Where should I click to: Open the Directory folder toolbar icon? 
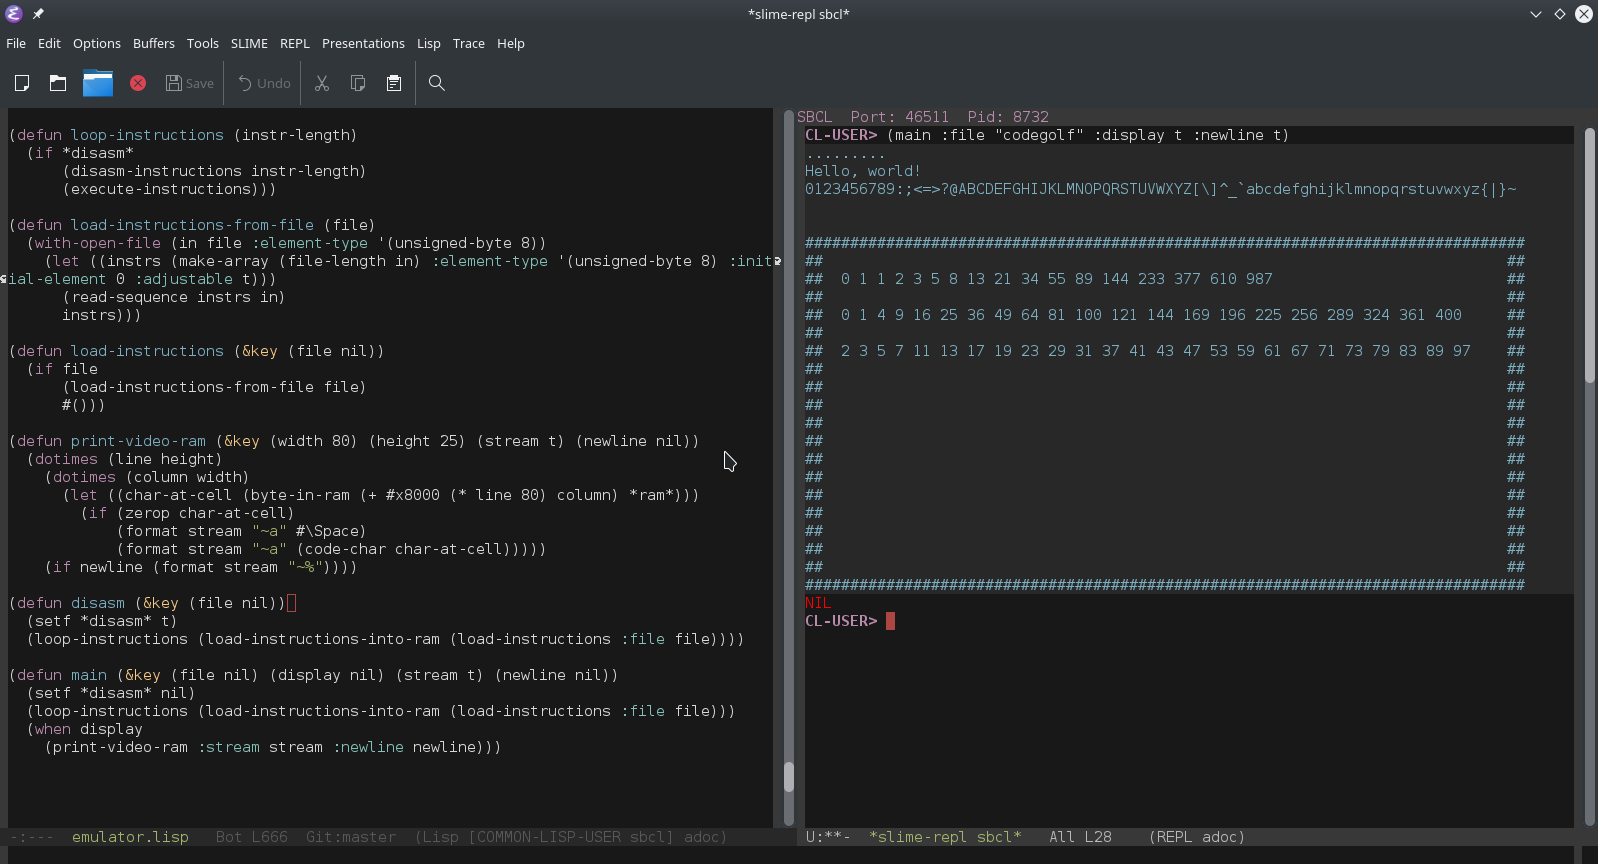click(98, 83)
